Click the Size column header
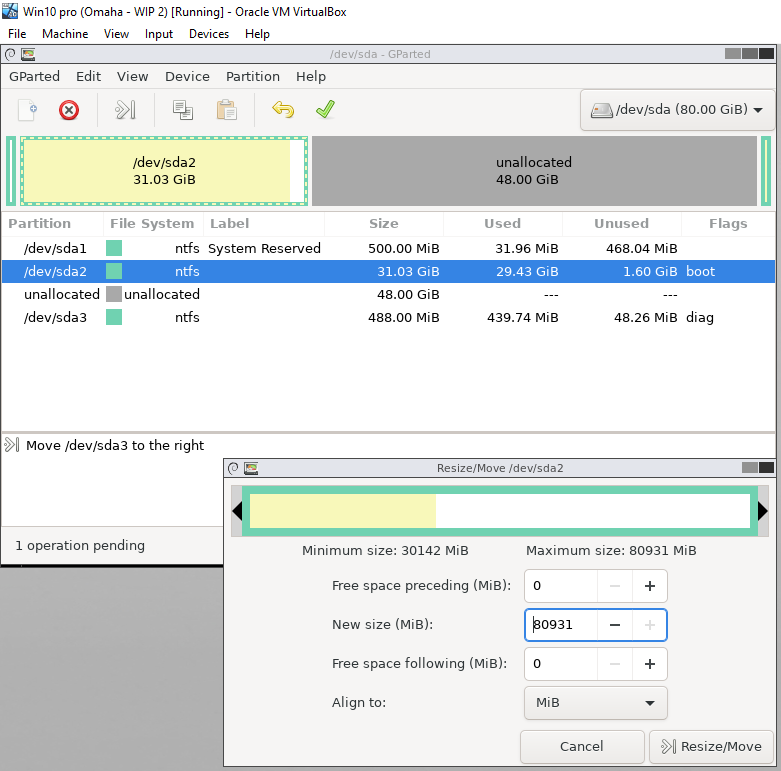Screen dimensions: 781x771 click(x=384, y=223)
